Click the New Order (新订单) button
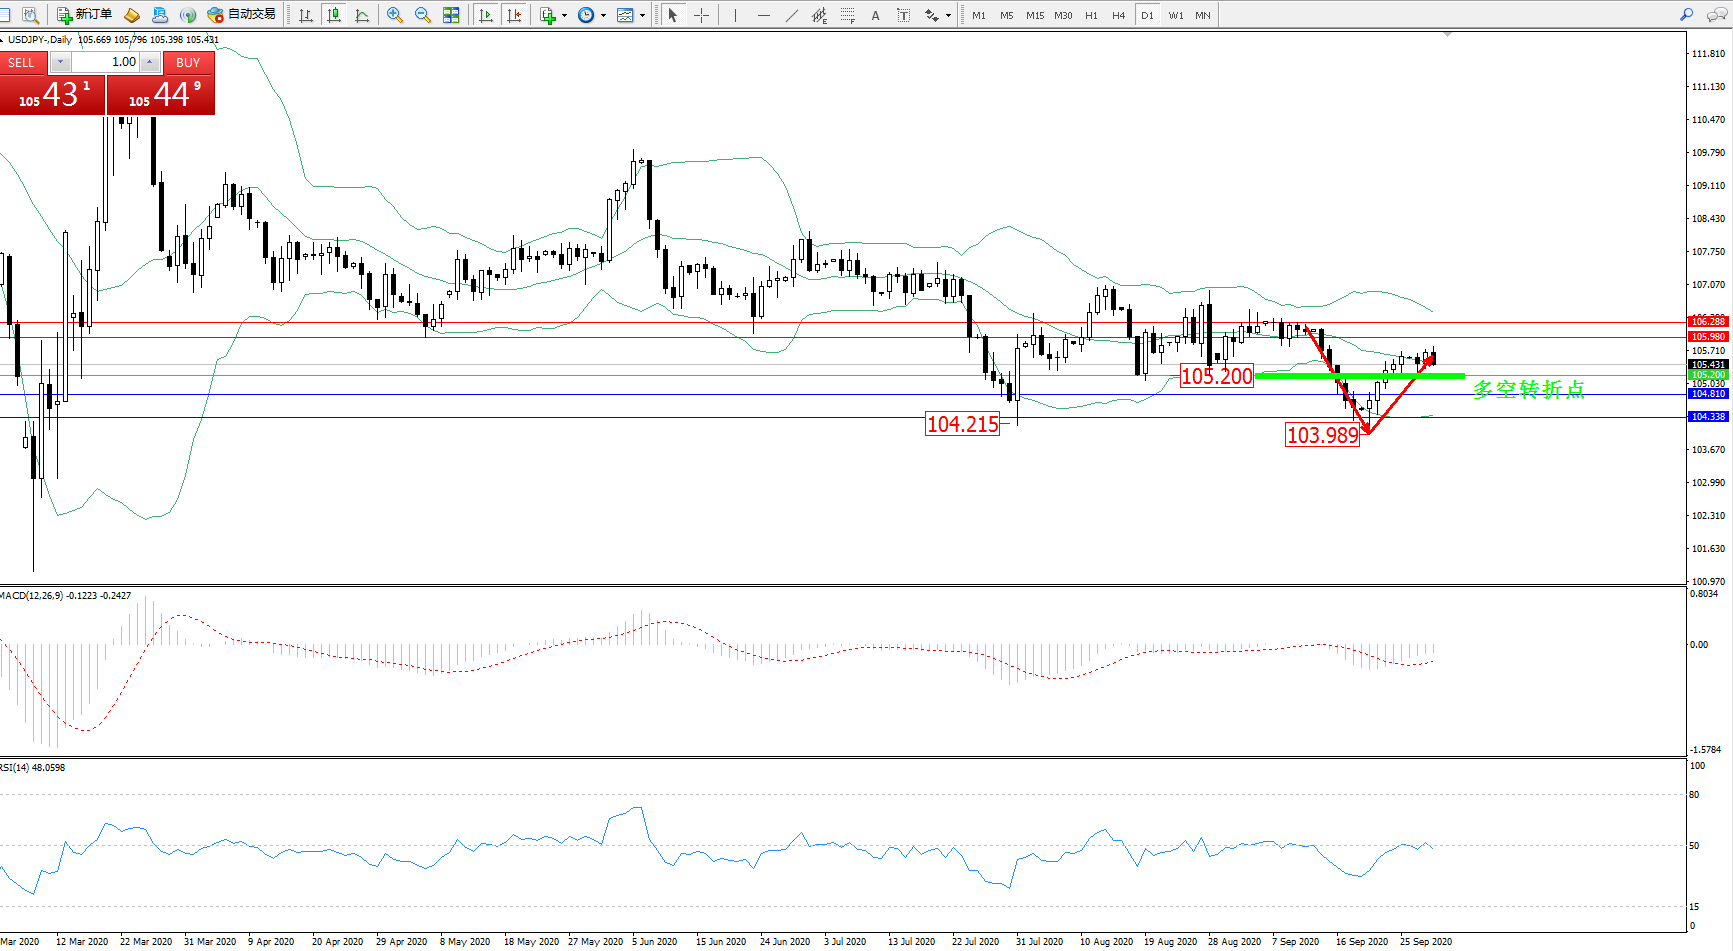 click(84, 15)
